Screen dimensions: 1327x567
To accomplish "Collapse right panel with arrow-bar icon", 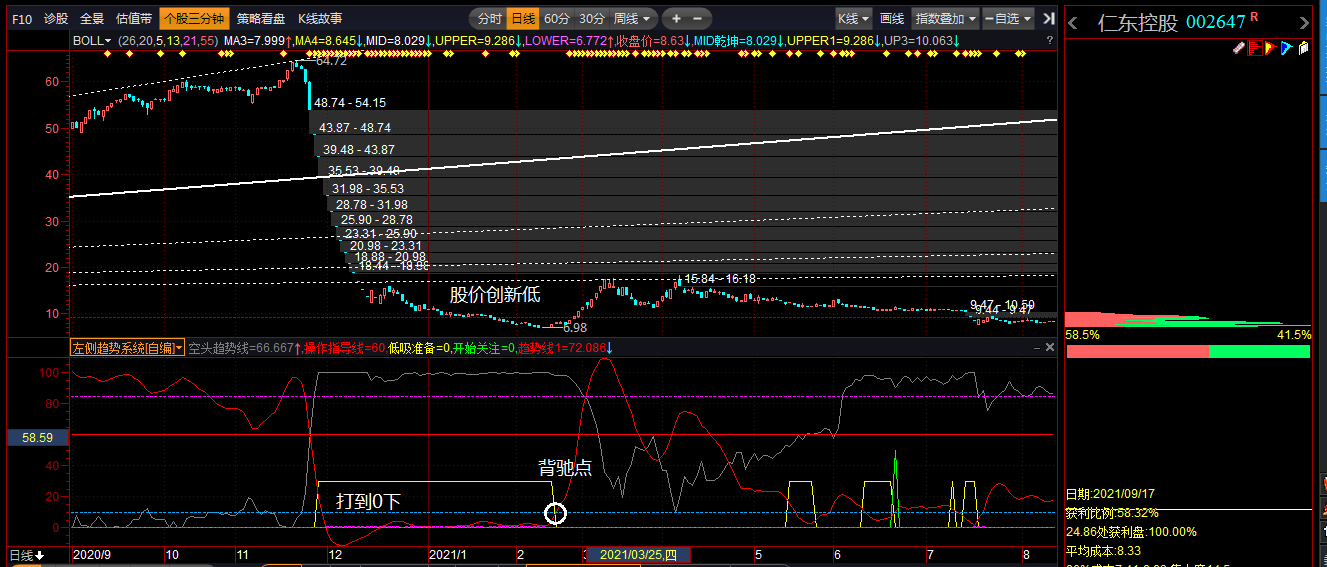I will tap(1048, 18).
